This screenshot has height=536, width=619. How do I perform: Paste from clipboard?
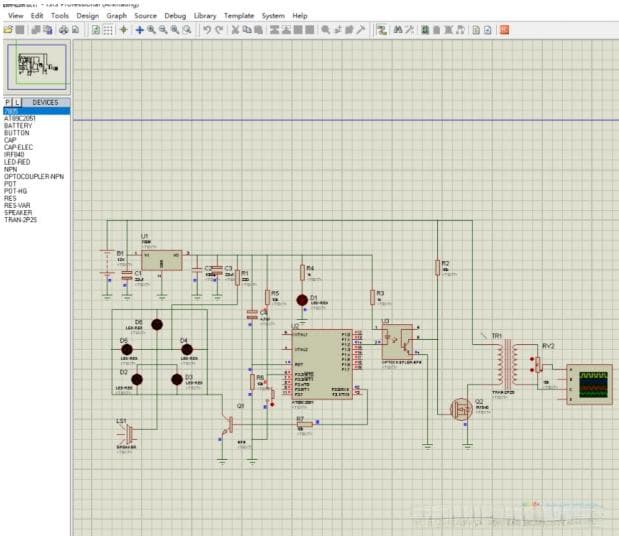click(259, 30)
